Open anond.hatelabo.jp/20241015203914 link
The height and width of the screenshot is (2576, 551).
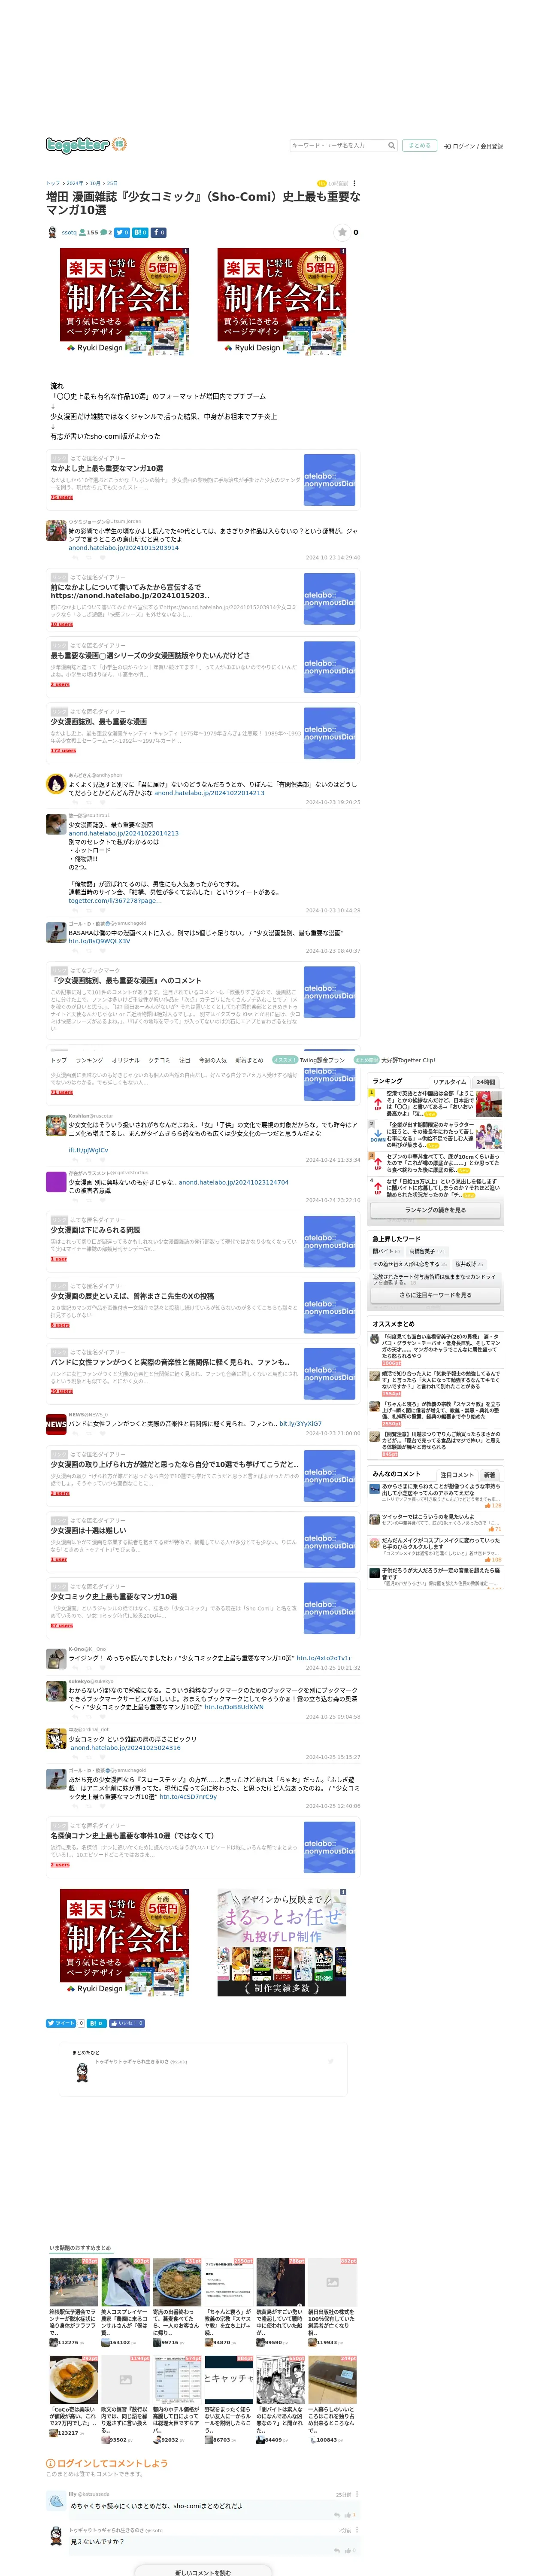[x=123, y=548]
